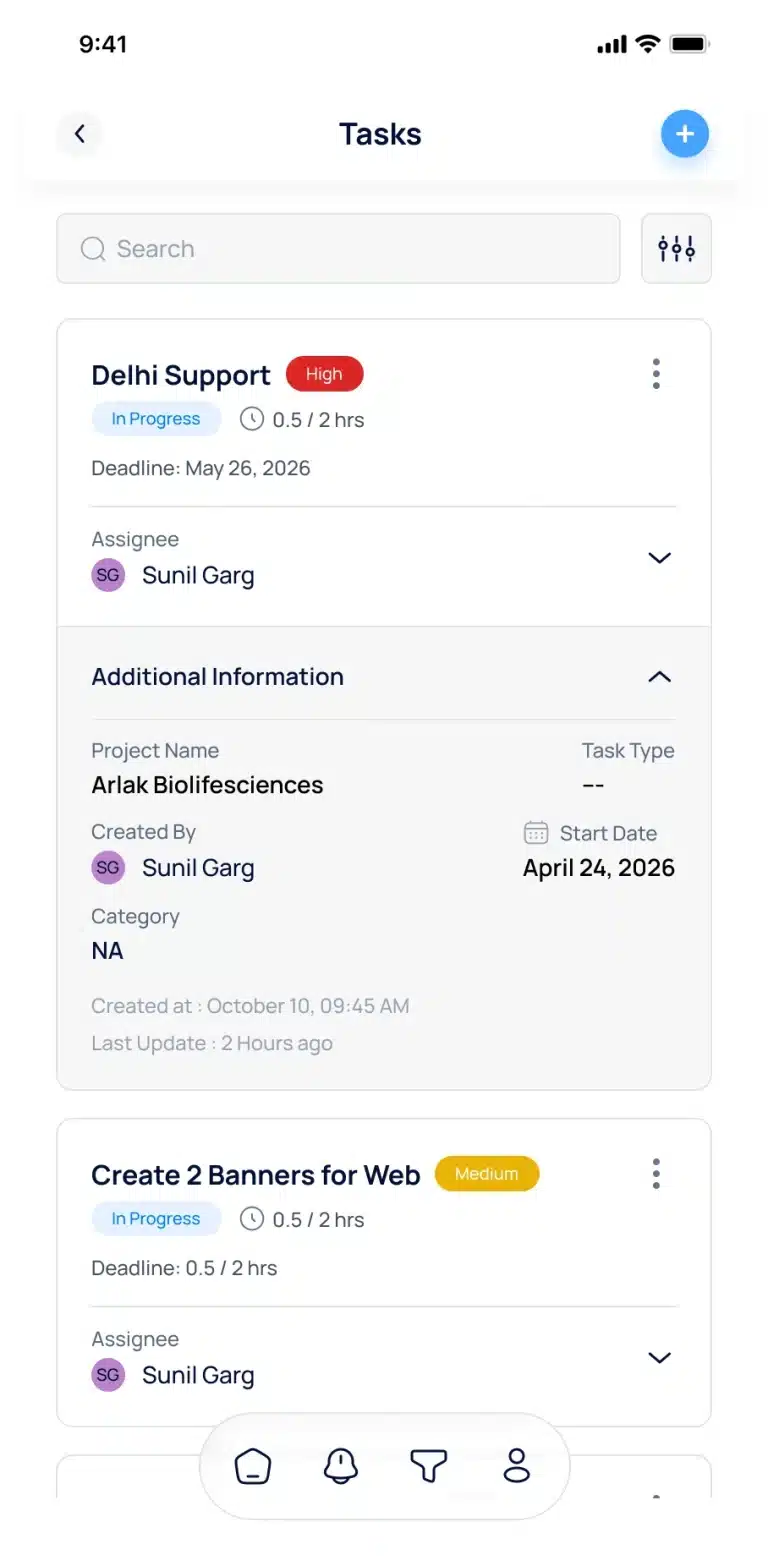Click the SG avatar under Create 2 Banners' Assignee
The image size is (768, 1566).
108,1375
